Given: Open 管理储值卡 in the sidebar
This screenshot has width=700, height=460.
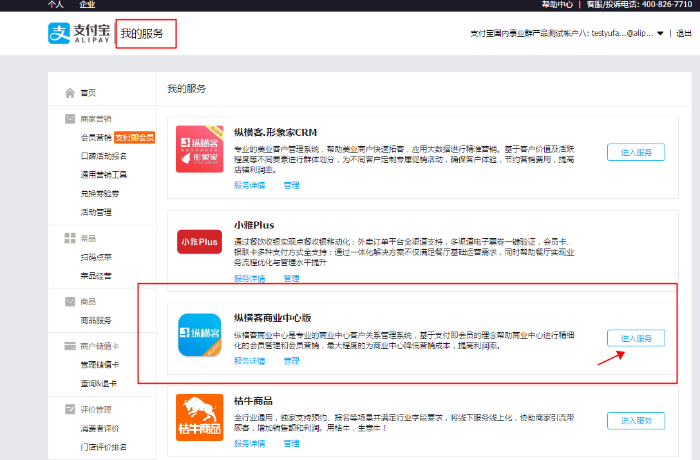Looking at the screenshot, I should 100,365.
